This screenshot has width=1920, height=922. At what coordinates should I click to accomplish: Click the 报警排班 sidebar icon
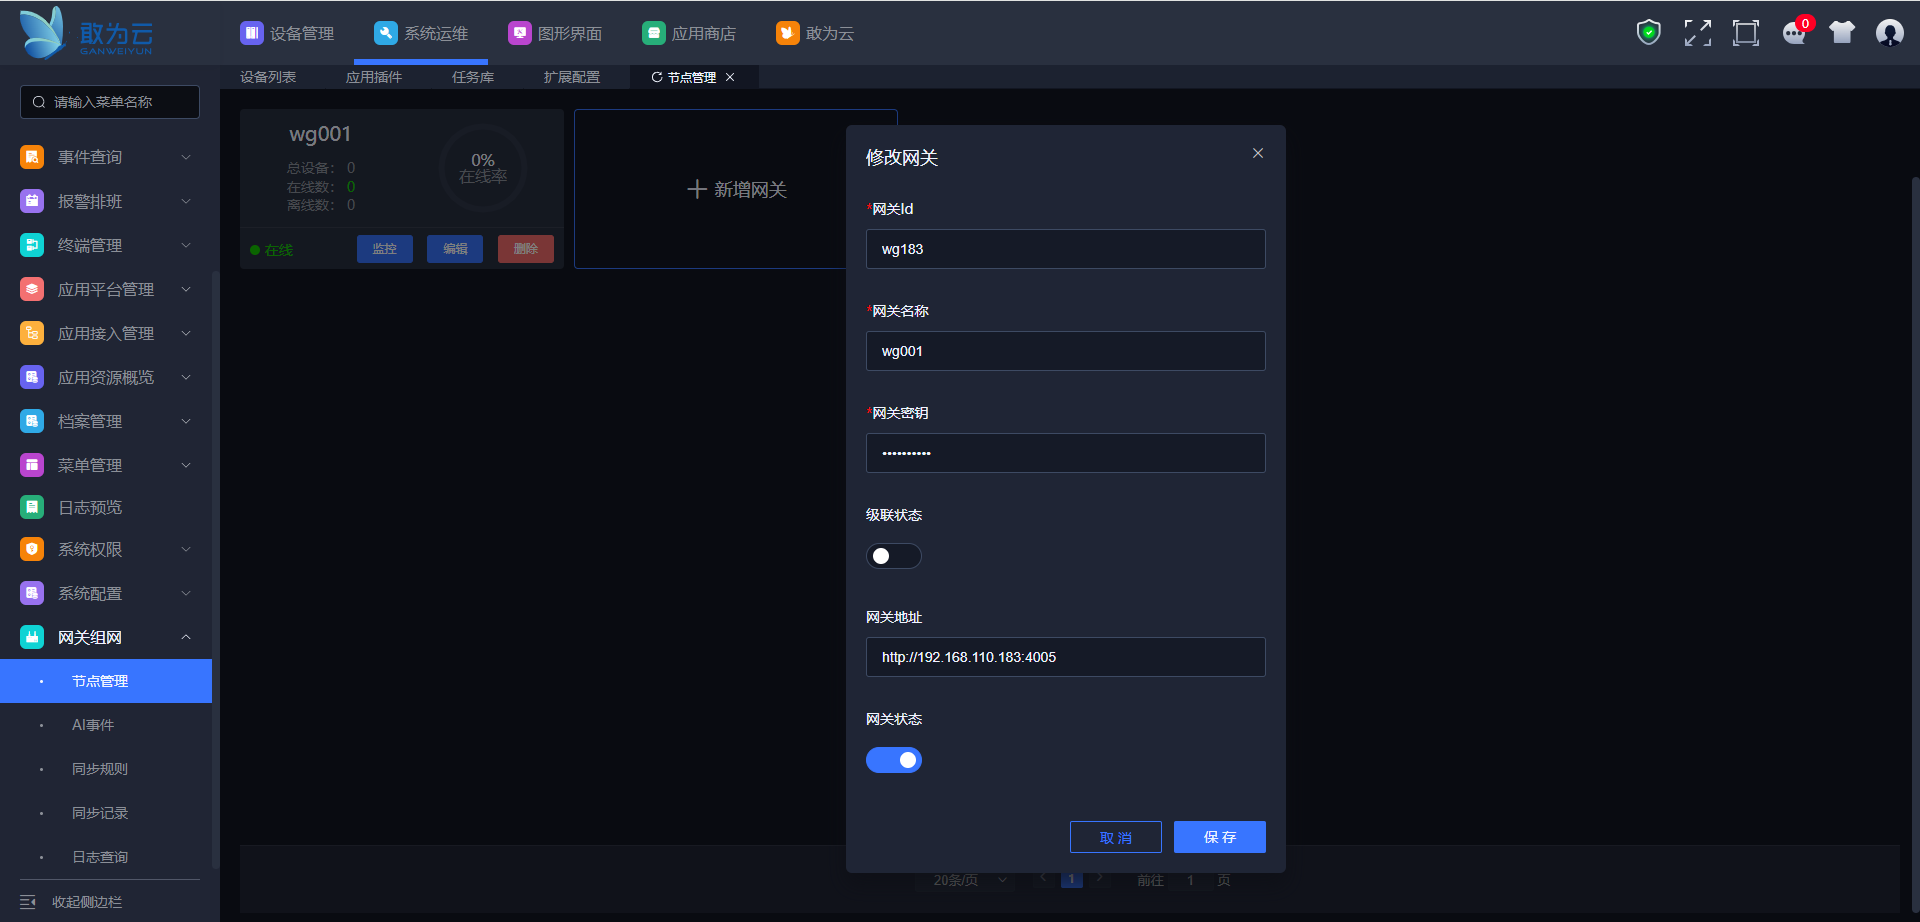click(32, 201)
